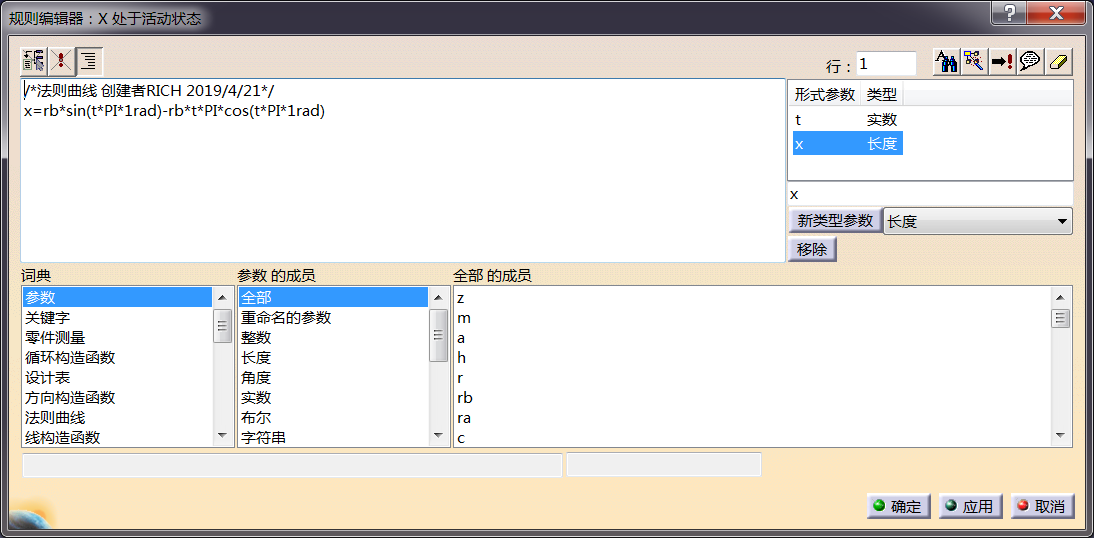The width and height of the screenshot is (1094, 538).
Task: Click dictionary list scroll down arrow
Action: (x=223, y=435)
